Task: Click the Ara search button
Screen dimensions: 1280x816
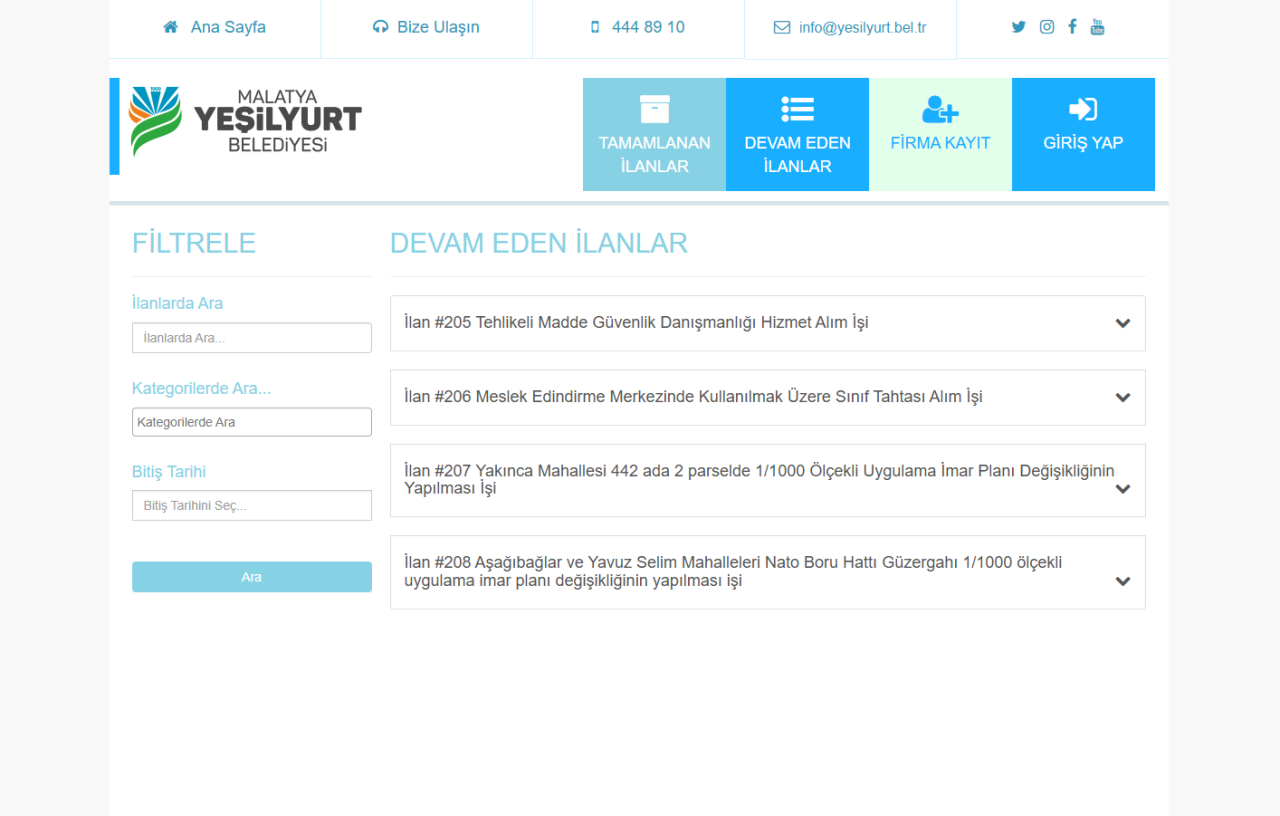Action: (251, 577)
